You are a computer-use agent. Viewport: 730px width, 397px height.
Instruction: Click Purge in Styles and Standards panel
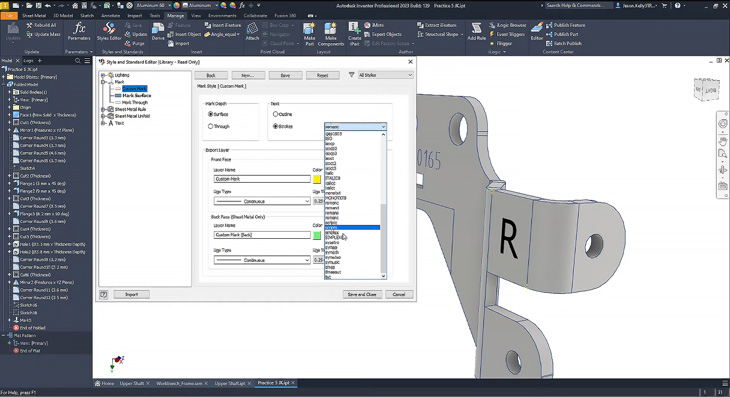tap(135, 43)
